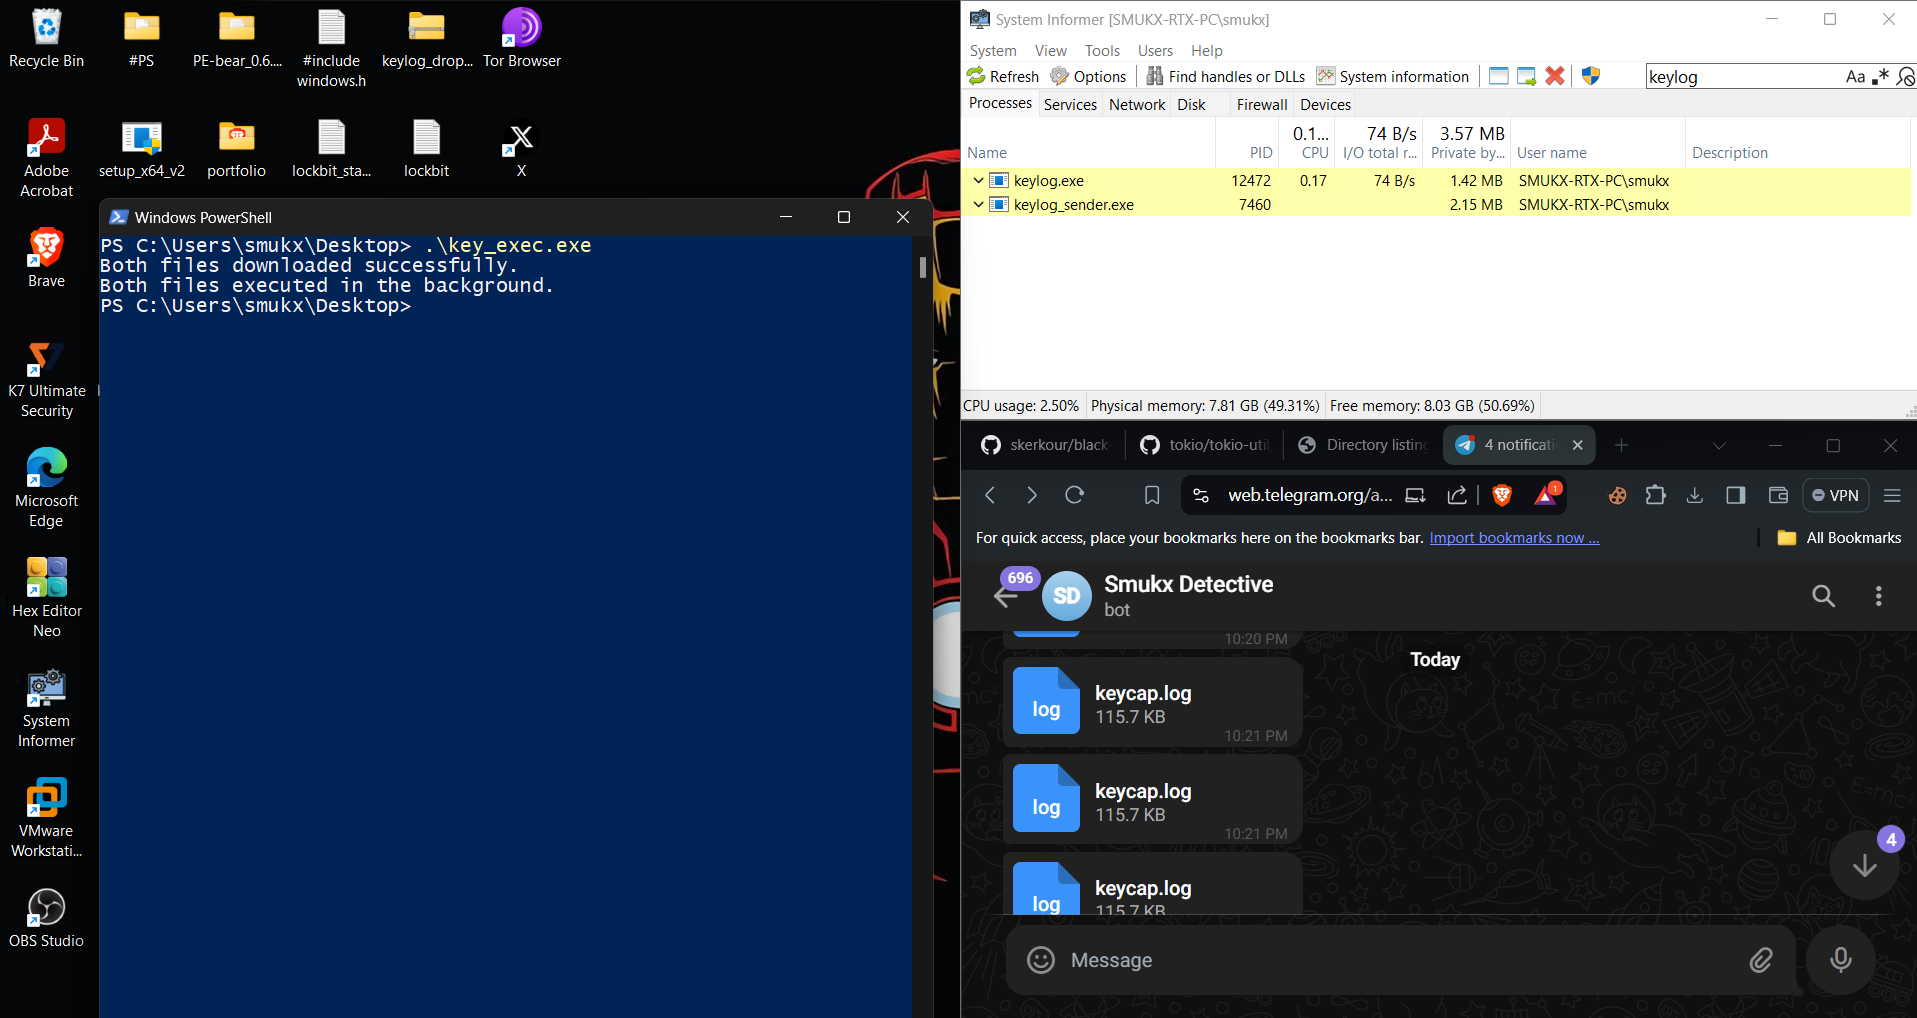The width and height of the screenshot is (1917, 1018).
Task: Open Find handles or DLLs
Action: 1225,76
